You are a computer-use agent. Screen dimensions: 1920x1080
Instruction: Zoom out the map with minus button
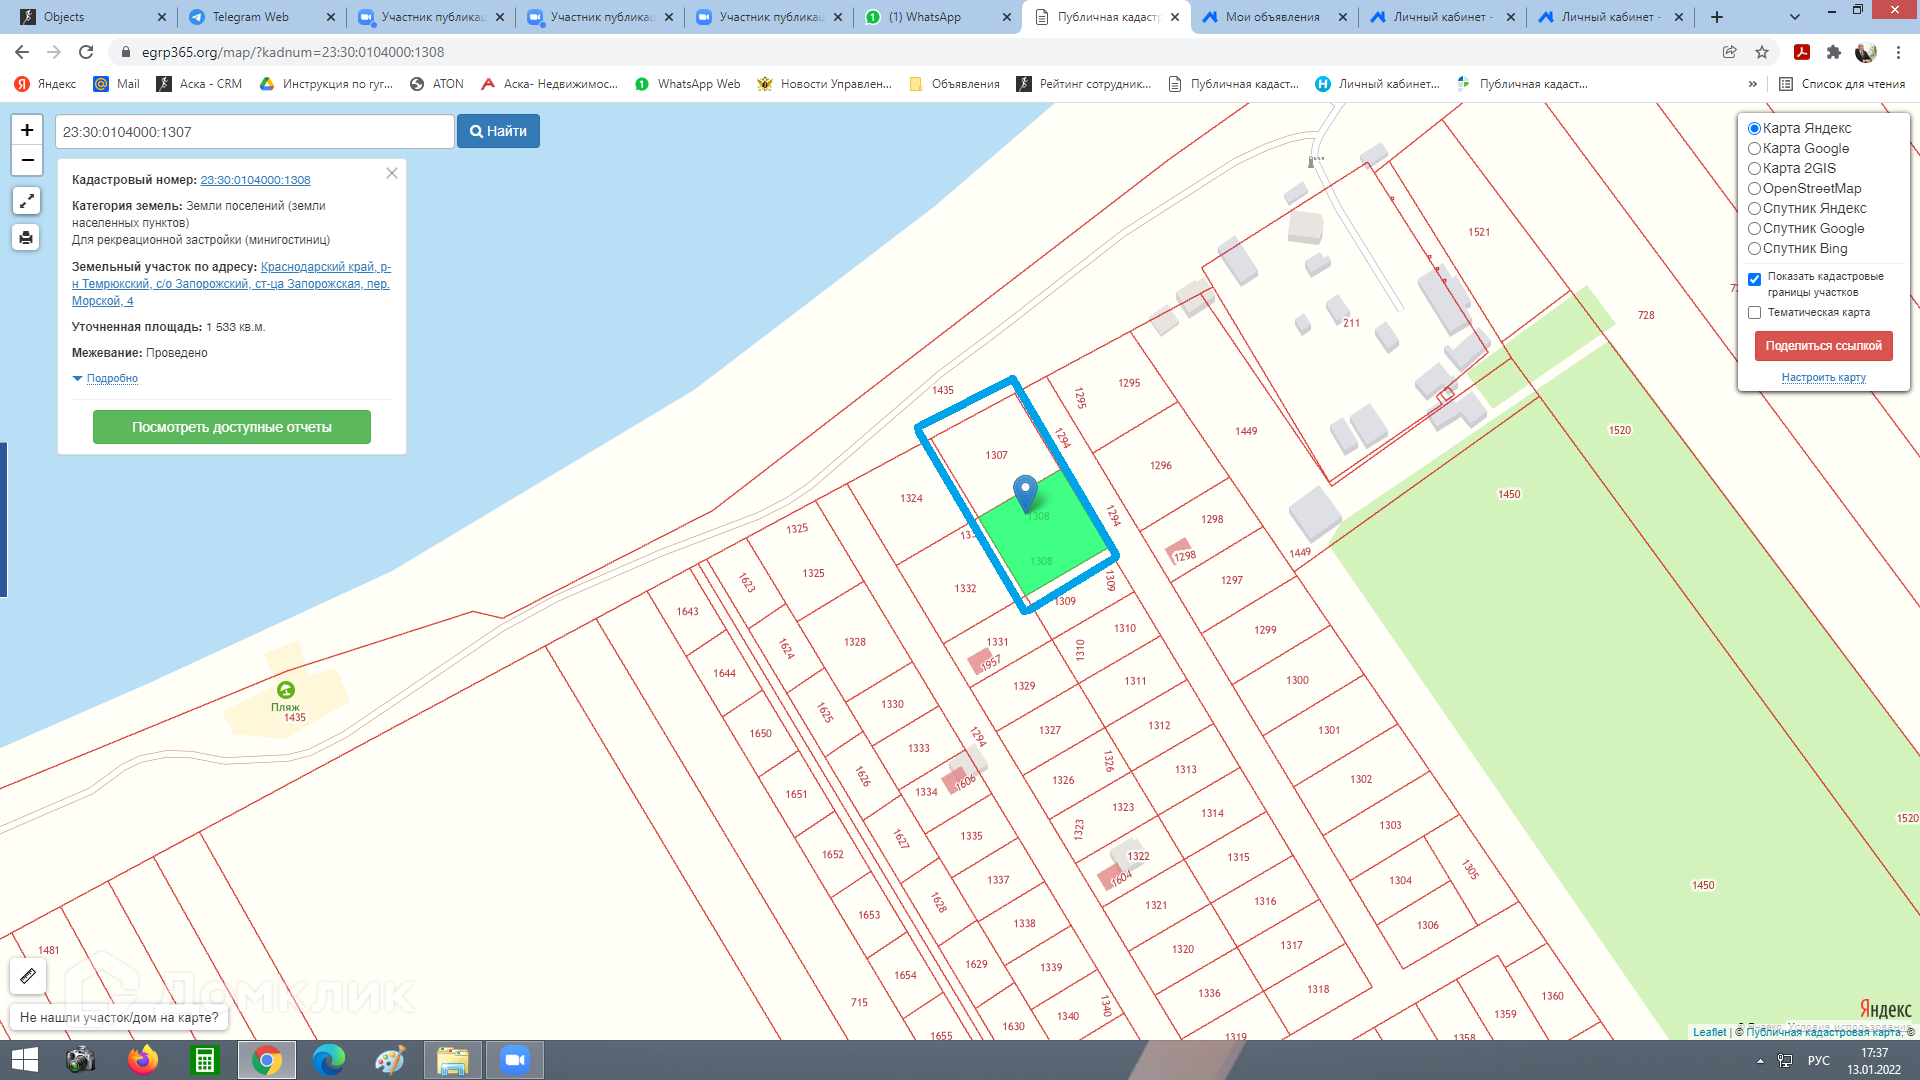[x=27, y=160]
